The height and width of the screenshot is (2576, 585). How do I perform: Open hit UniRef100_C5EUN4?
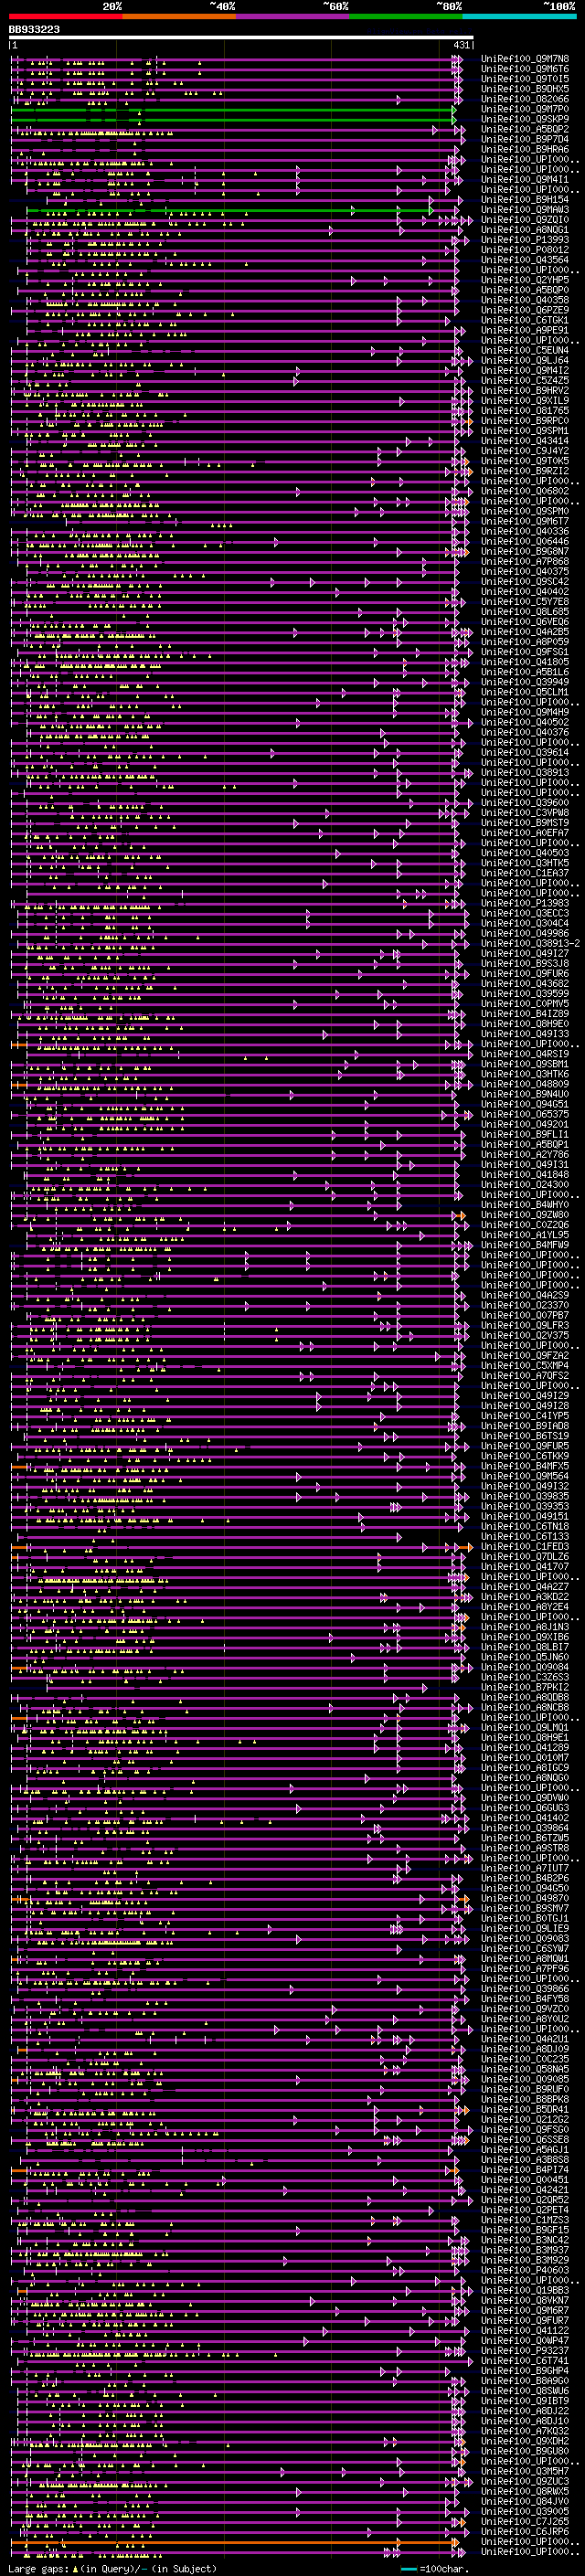point(525,350)
